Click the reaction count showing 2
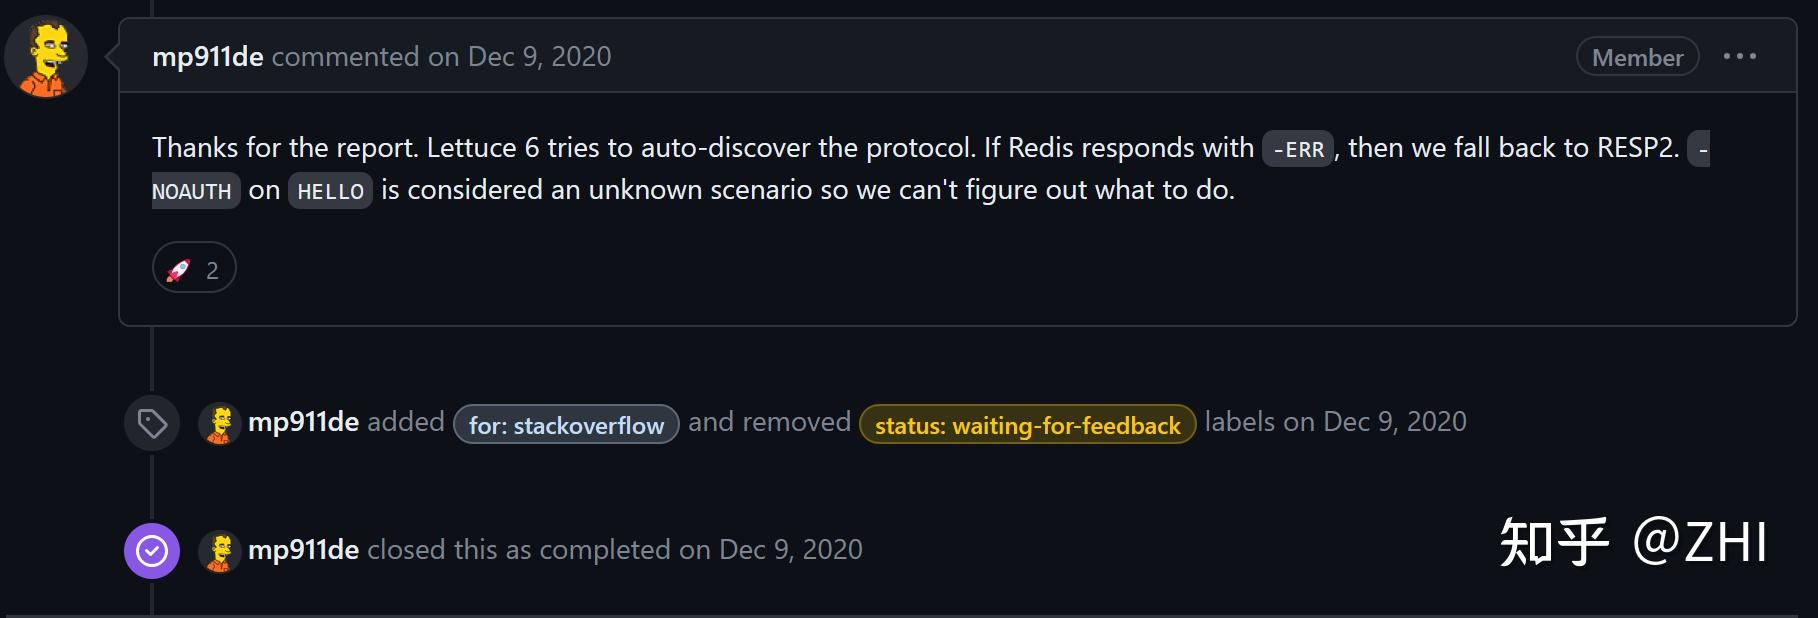This screenshot has height=618, width=1818. coord(211,267)
